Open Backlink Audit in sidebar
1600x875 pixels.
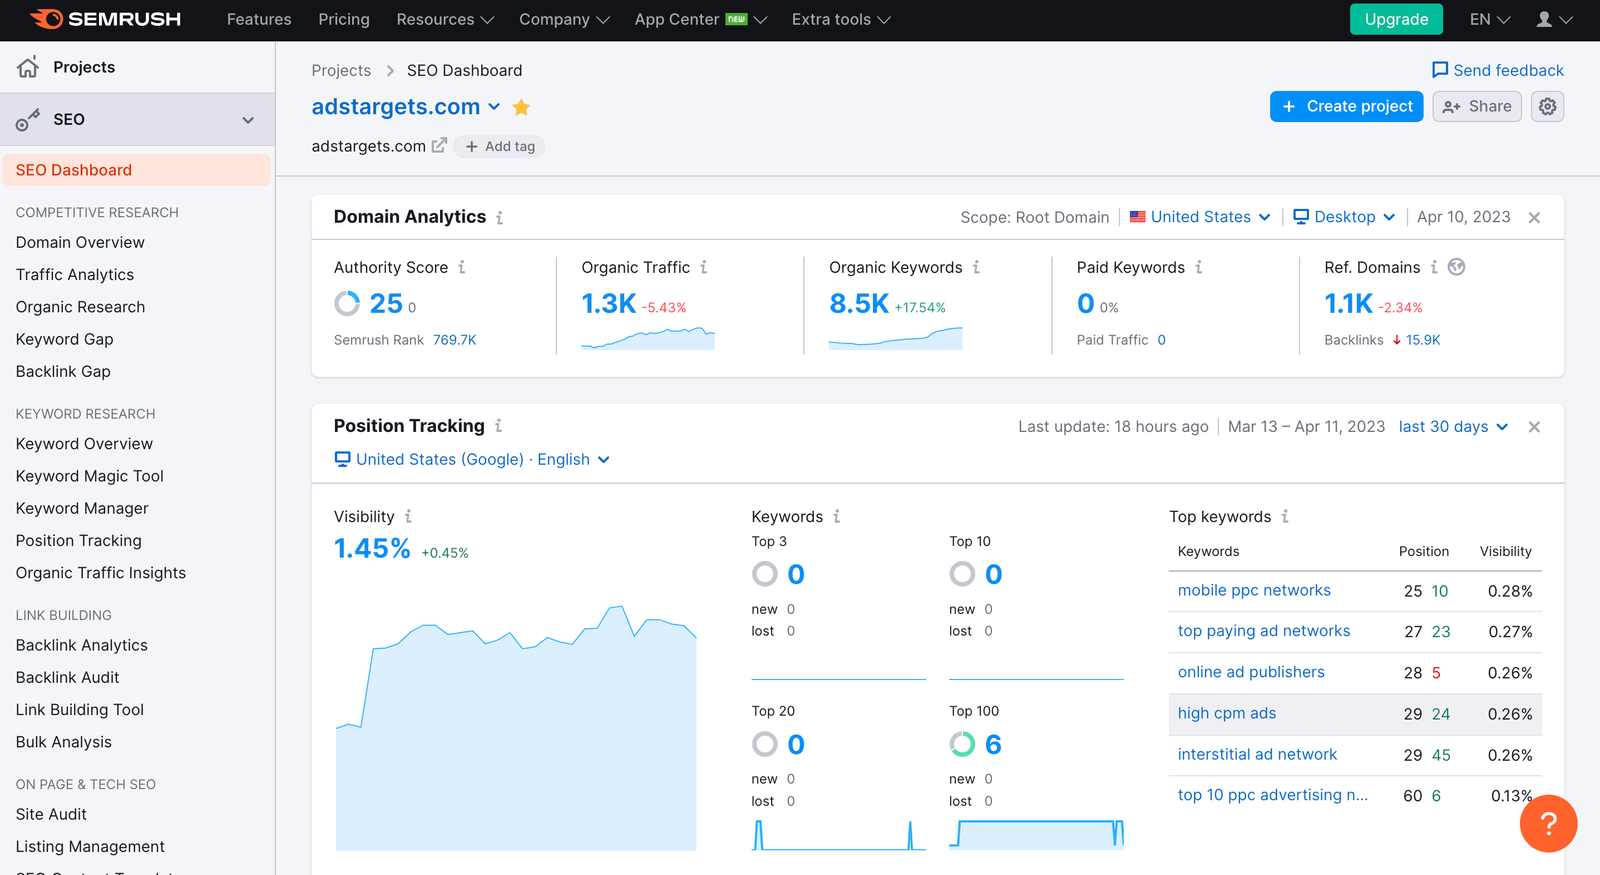coord(67,677)
